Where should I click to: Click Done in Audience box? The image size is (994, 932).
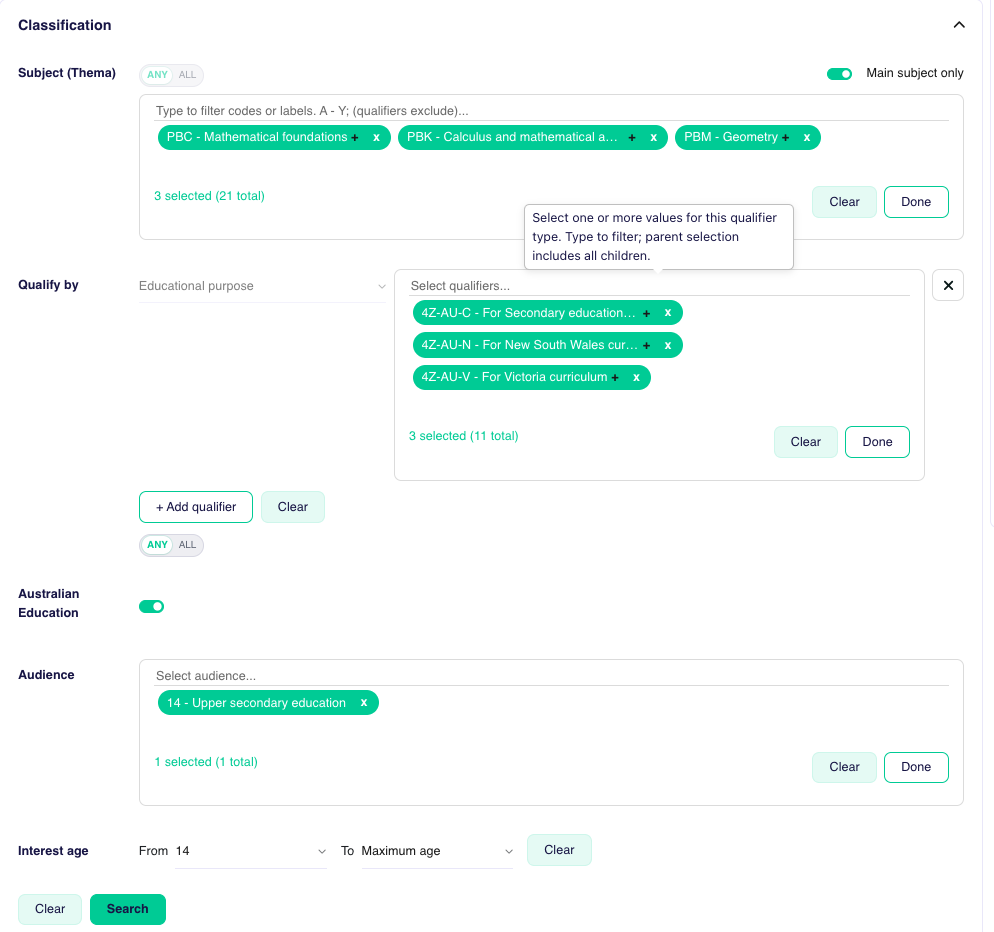coord(915,767)
